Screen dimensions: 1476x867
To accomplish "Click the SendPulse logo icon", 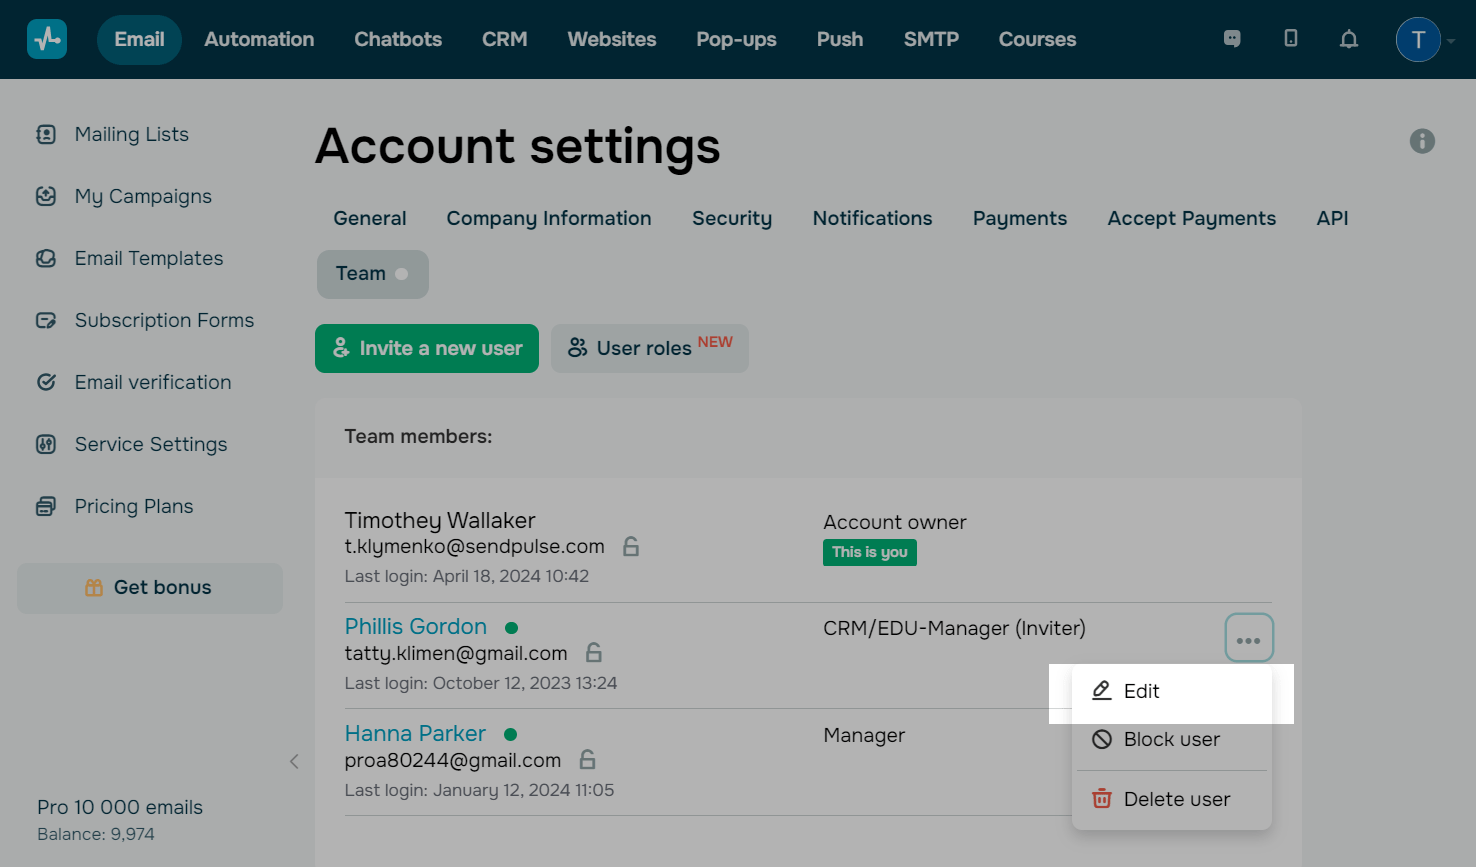I will pos(47,39).
